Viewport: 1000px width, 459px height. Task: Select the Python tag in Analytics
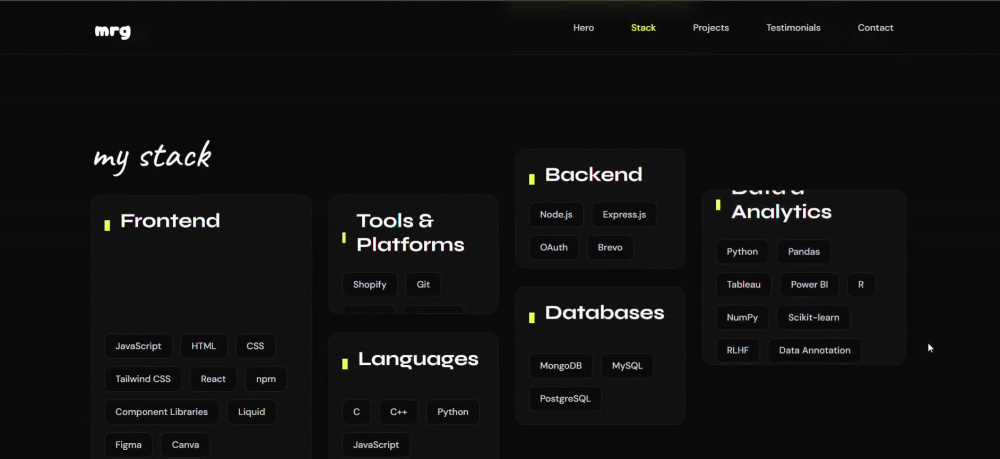(742, 252)
